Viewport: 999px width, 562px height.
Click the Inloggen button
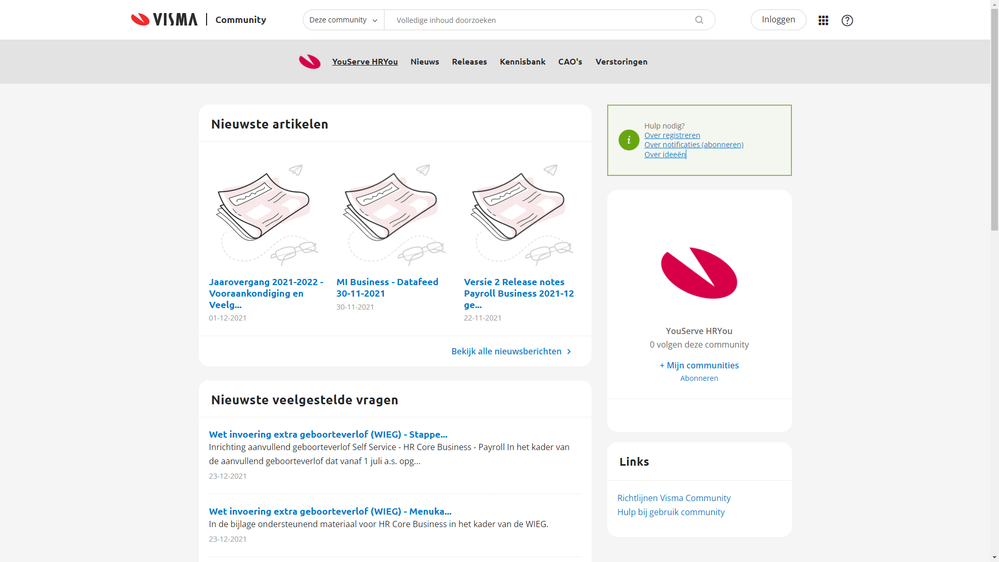click(778, 20)
